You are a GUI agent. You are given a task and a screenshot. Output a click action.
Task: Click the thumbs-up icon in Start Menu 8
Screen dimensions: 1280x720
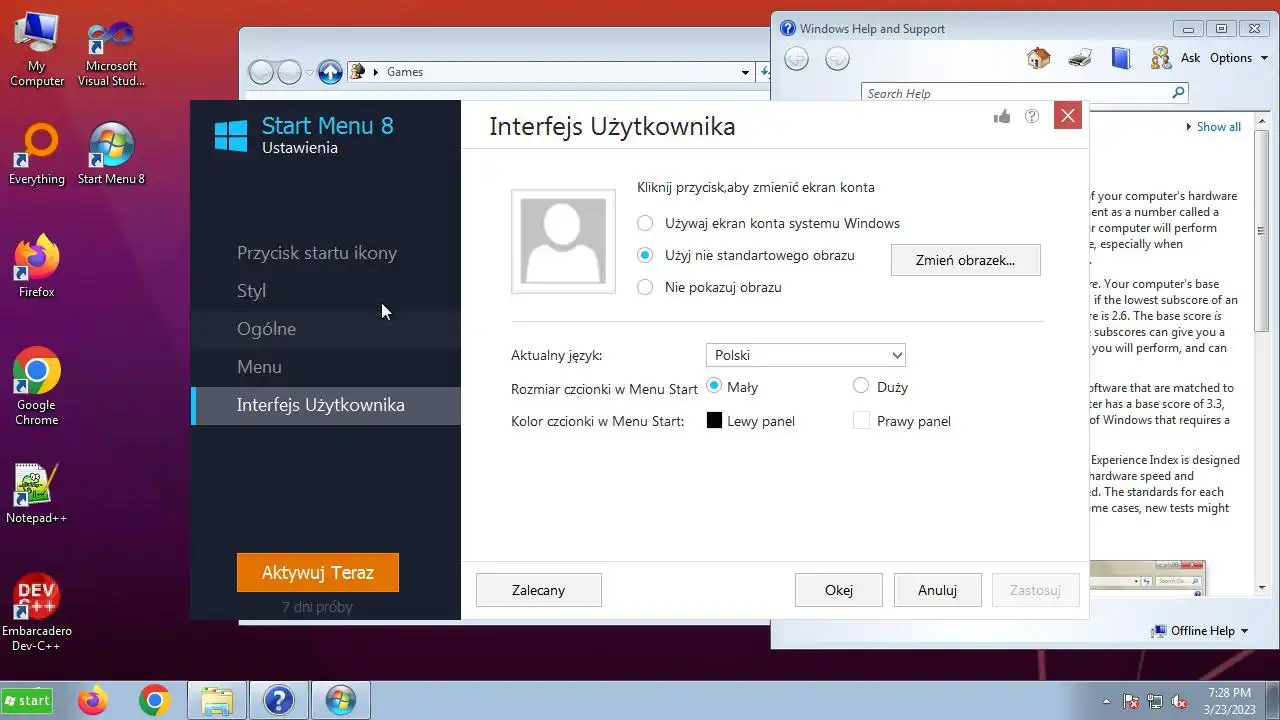point(1002,116)
